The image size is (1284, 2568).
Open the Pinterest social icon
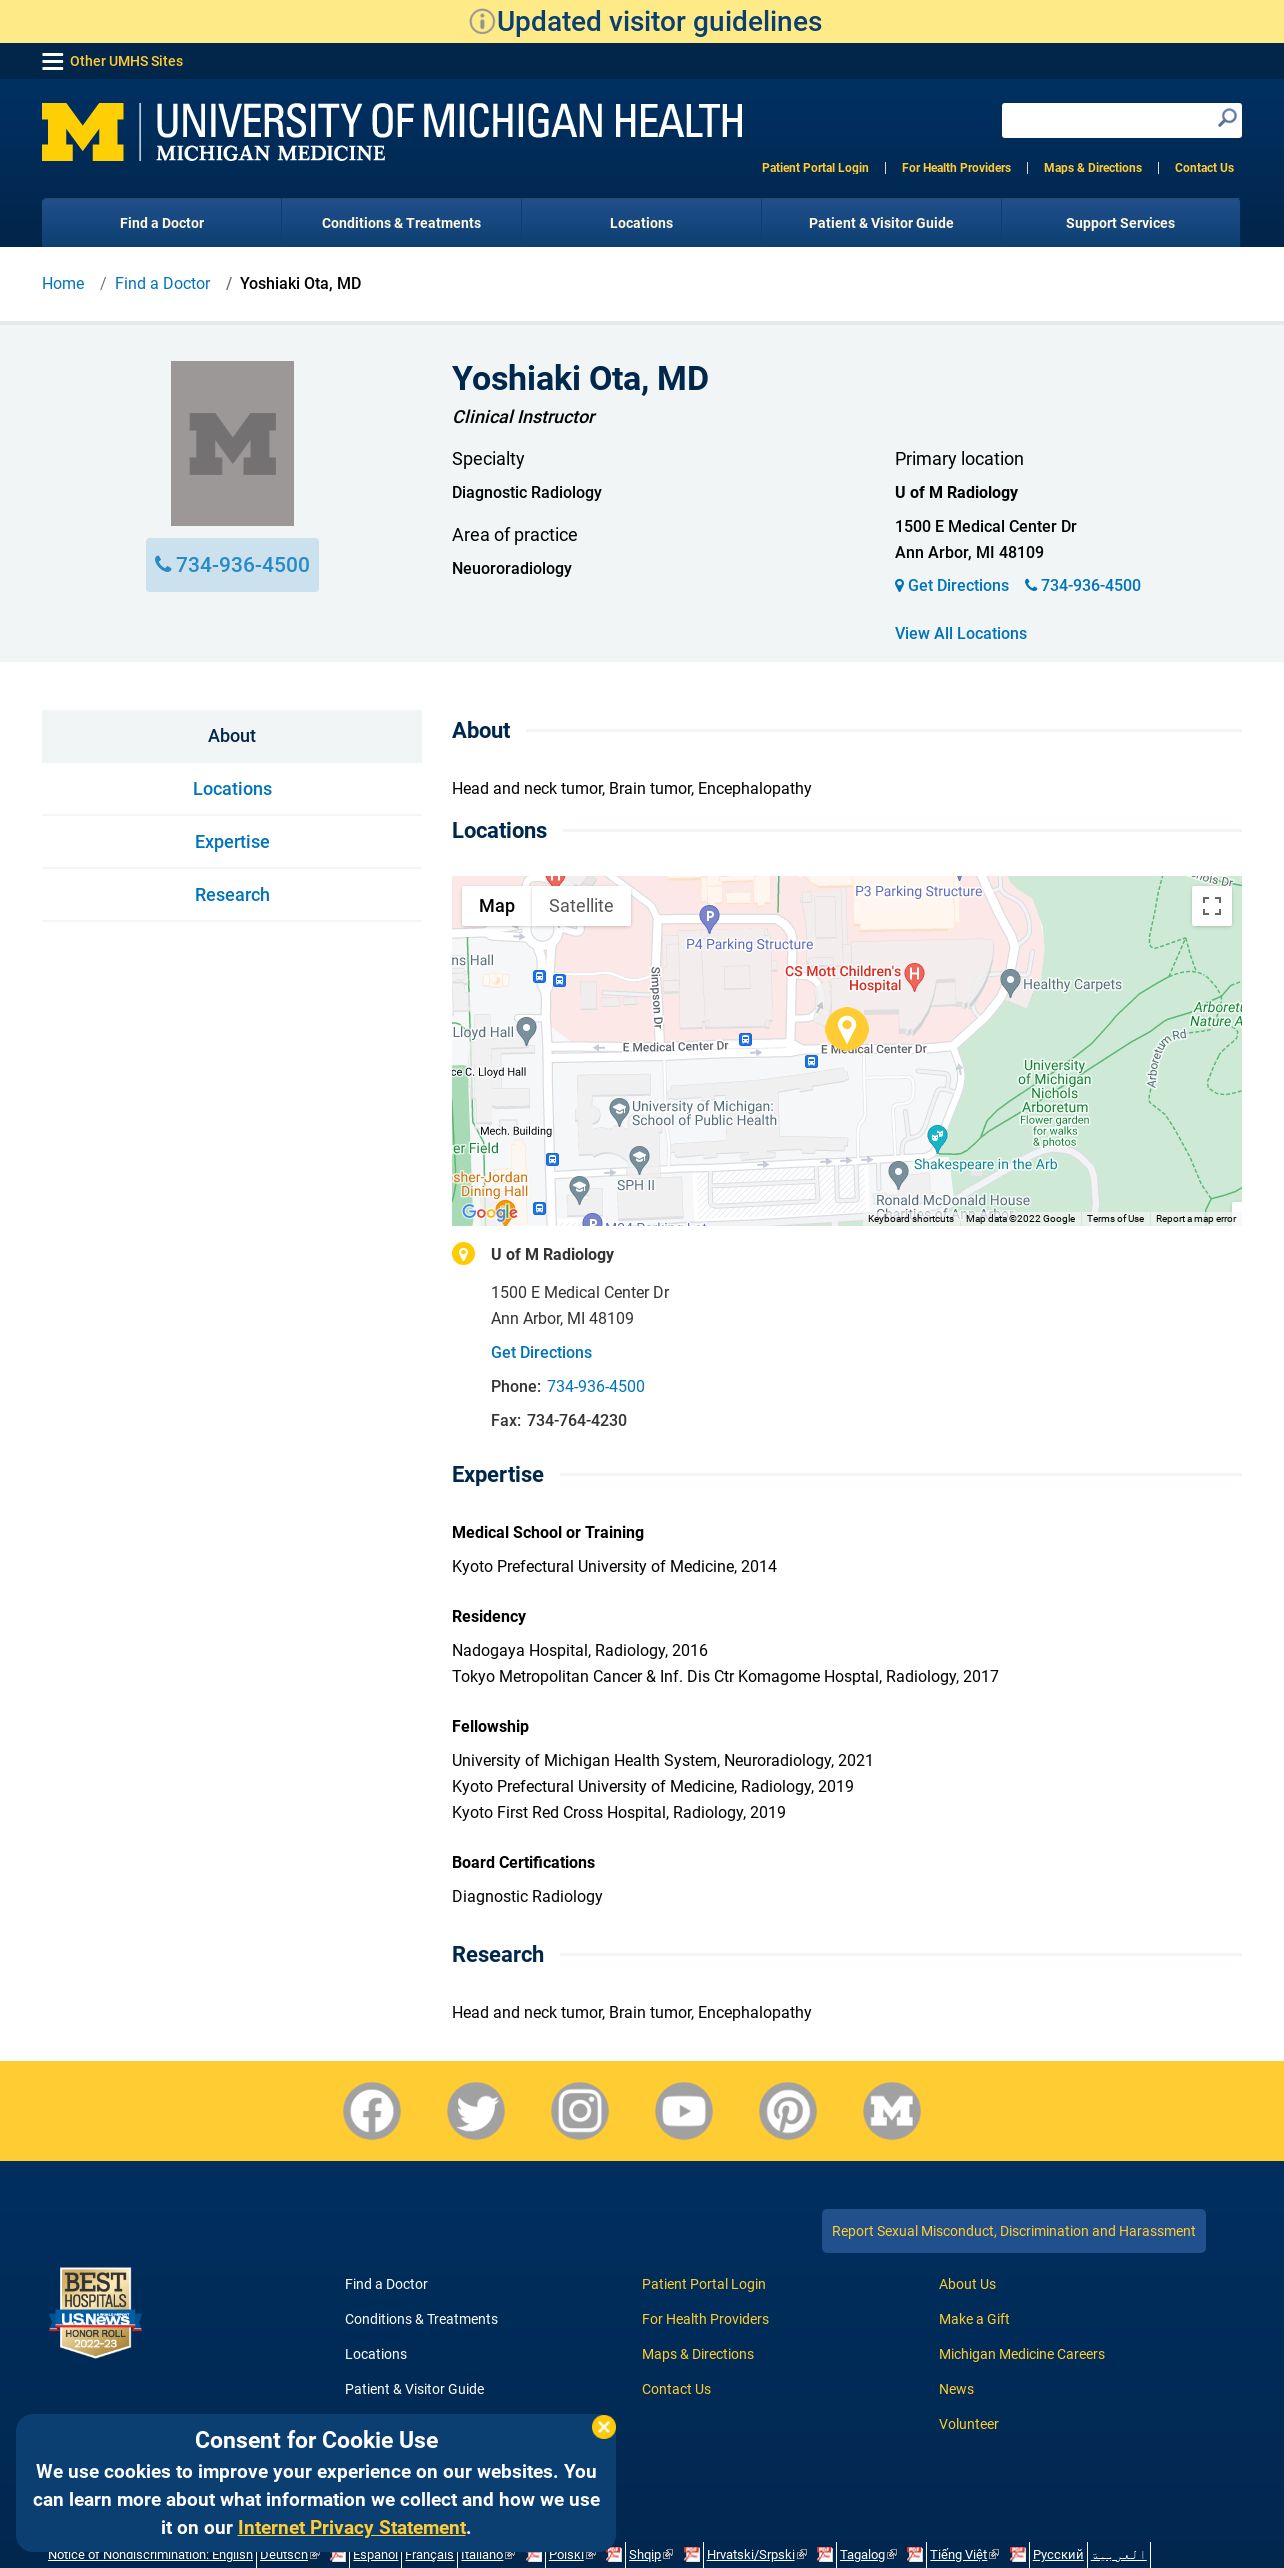788,2111
